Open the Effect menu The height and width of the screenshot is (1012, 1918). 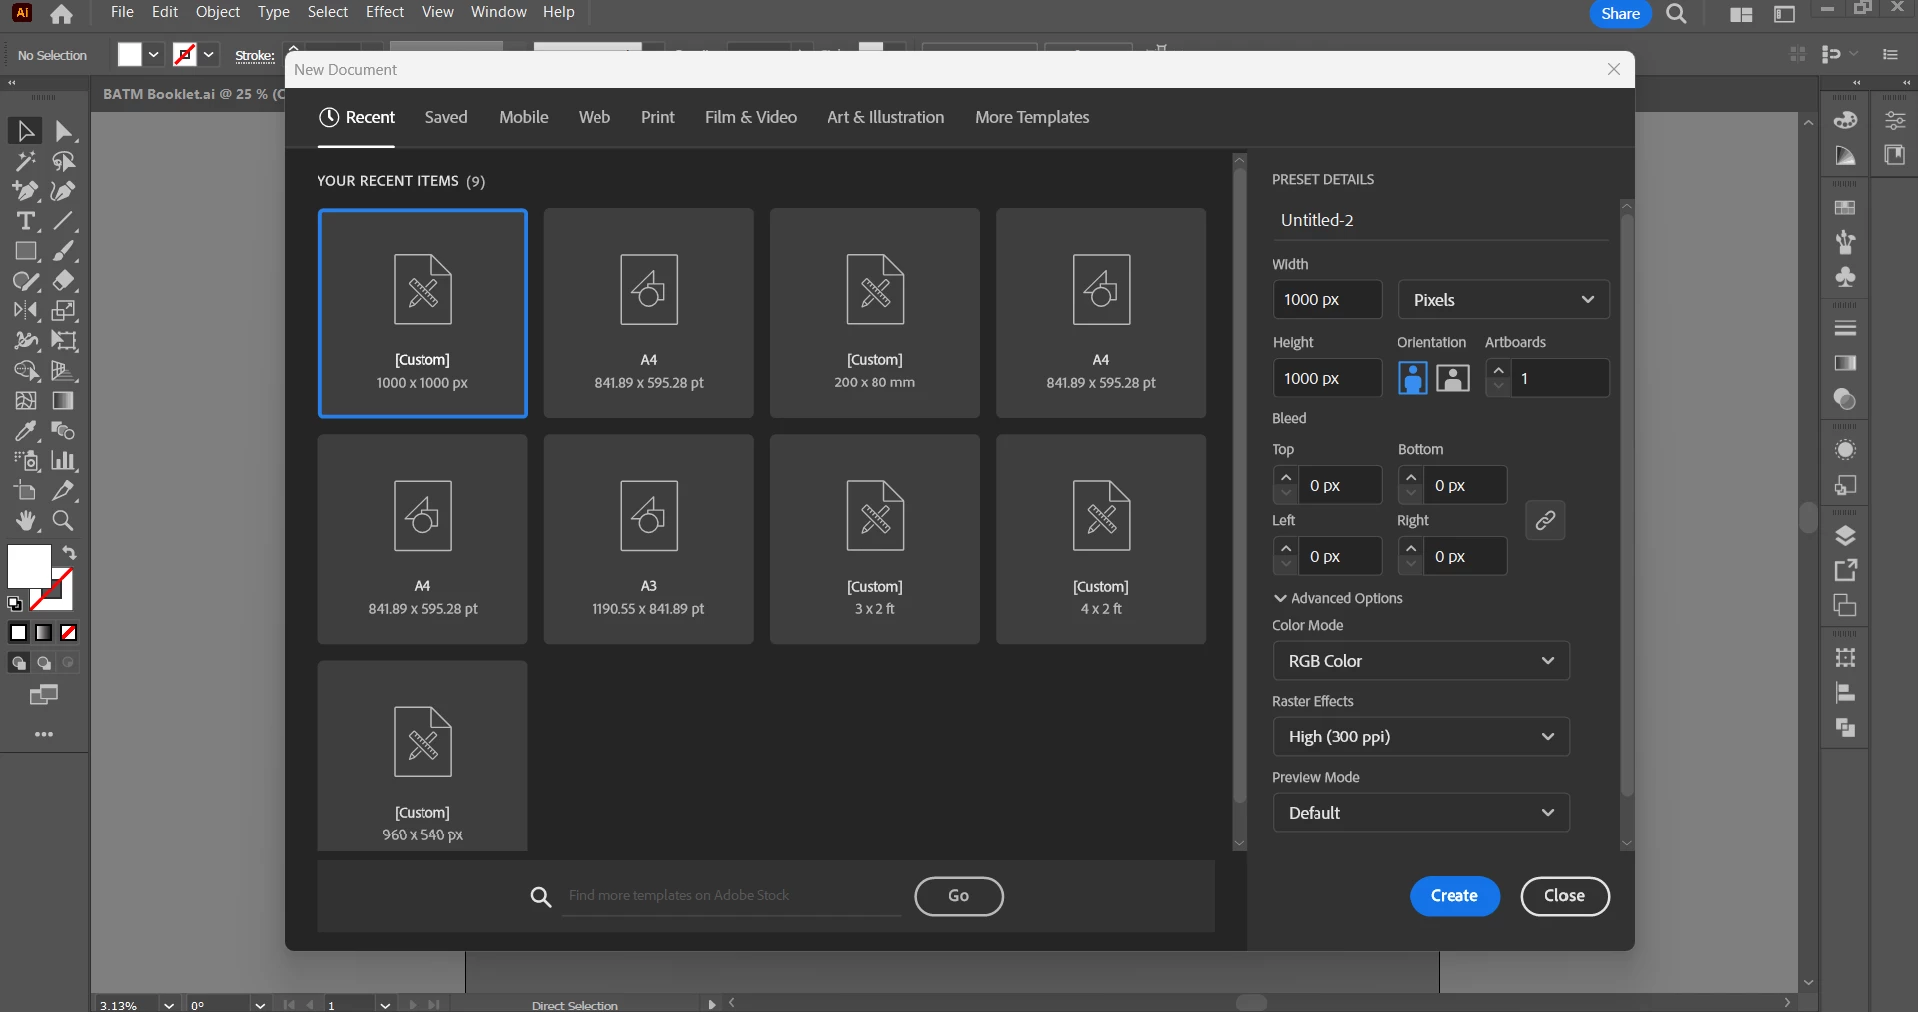(x=385, y=12)
